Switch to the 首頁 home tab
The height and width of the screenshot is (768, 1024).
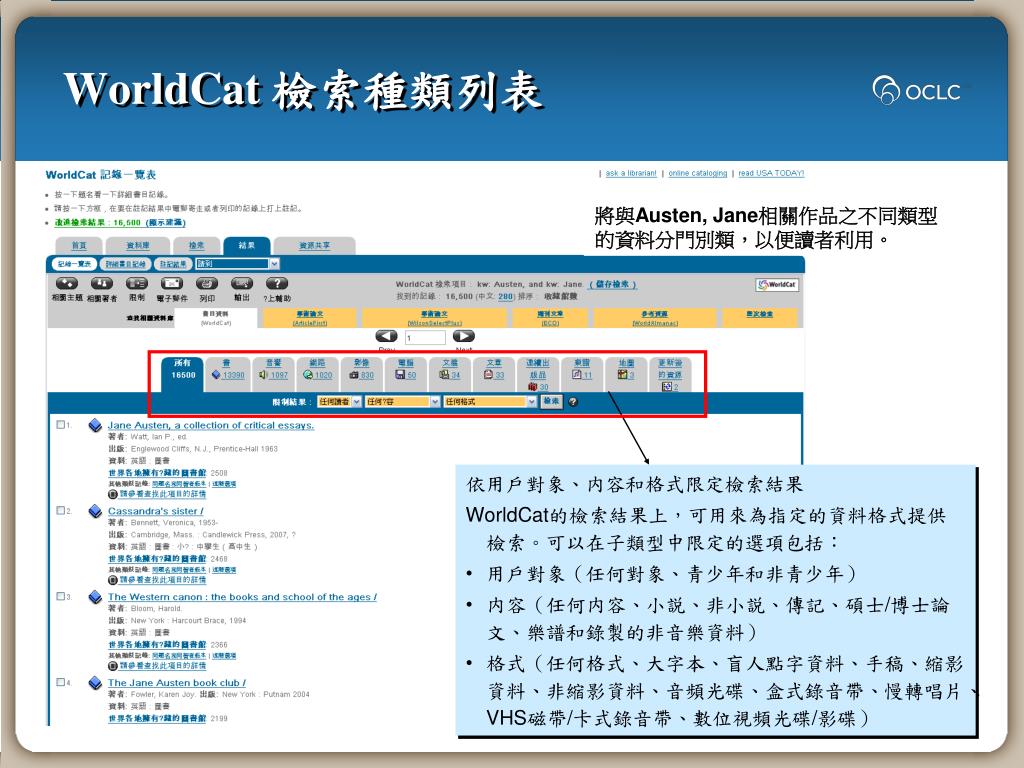click(78, 246)
